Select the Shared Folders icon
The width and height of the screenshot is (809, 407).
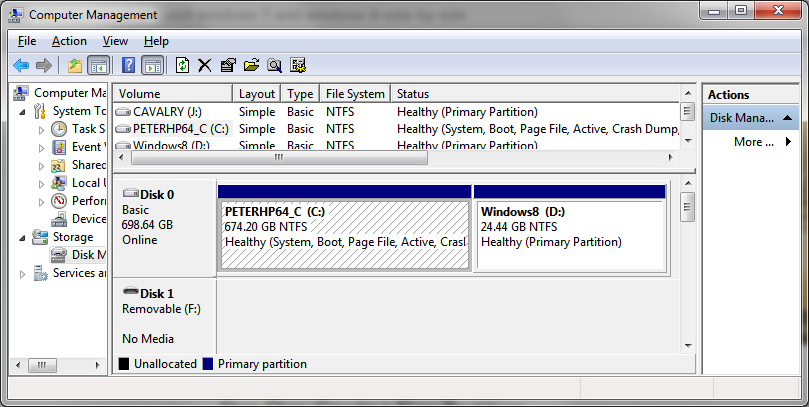click(x=58, y=166)
